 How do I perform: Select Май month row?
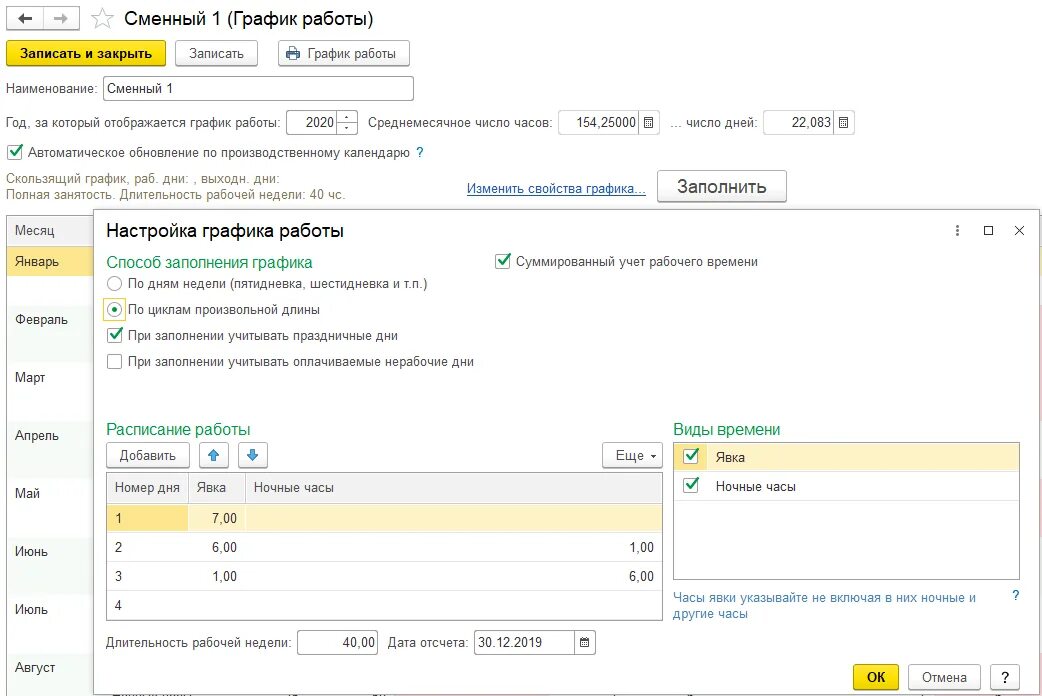[x=50, y=493]
